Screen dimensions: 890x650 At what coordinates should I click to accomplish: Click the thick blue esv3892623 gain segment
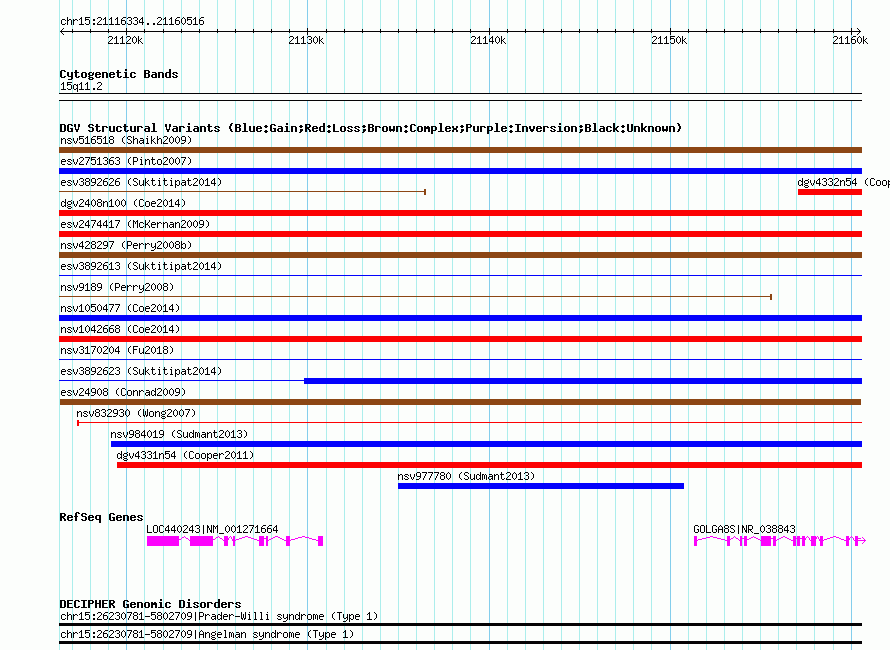(x=583, y=381)
